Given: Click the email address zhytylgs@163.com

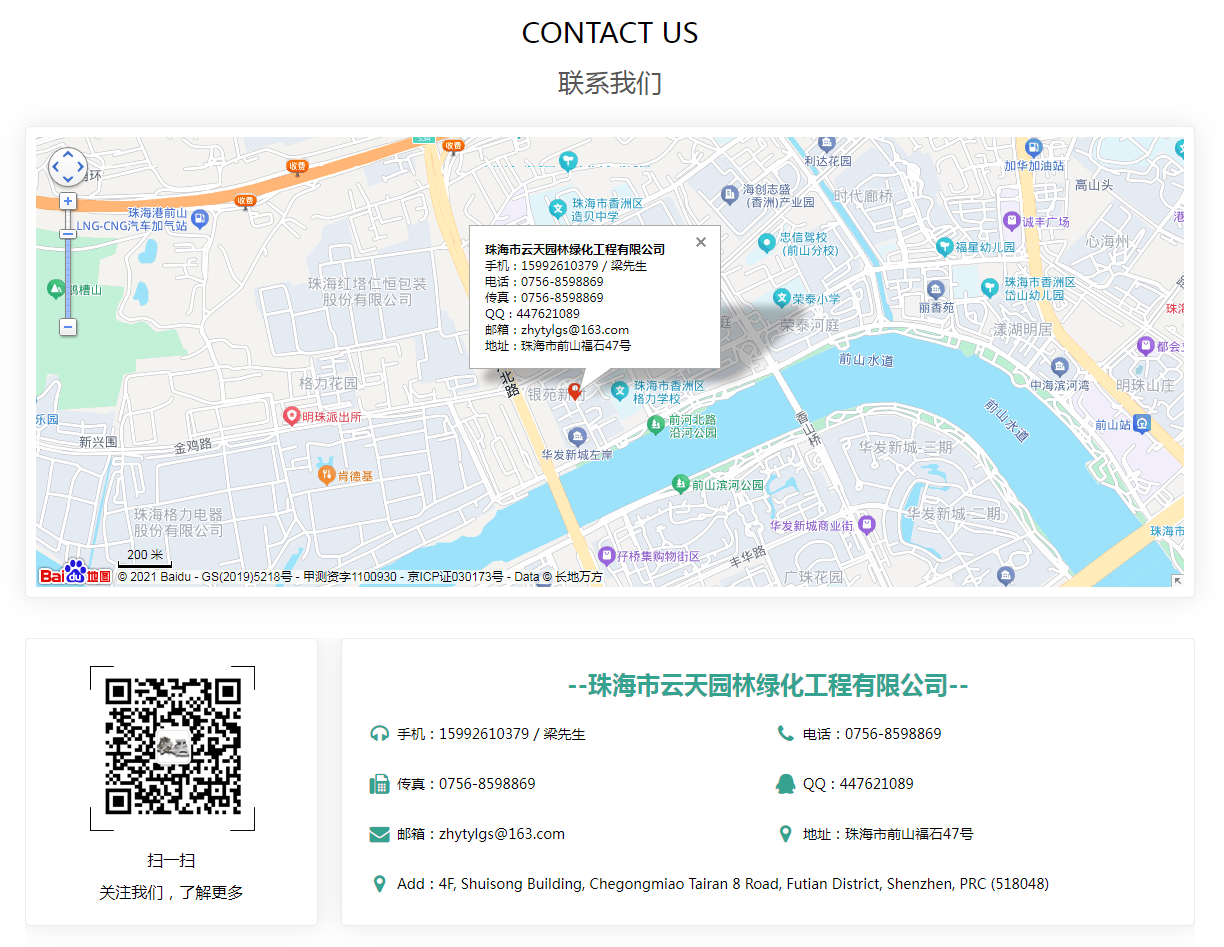Looking at the screenshot, I should click(x=502, y=834).
